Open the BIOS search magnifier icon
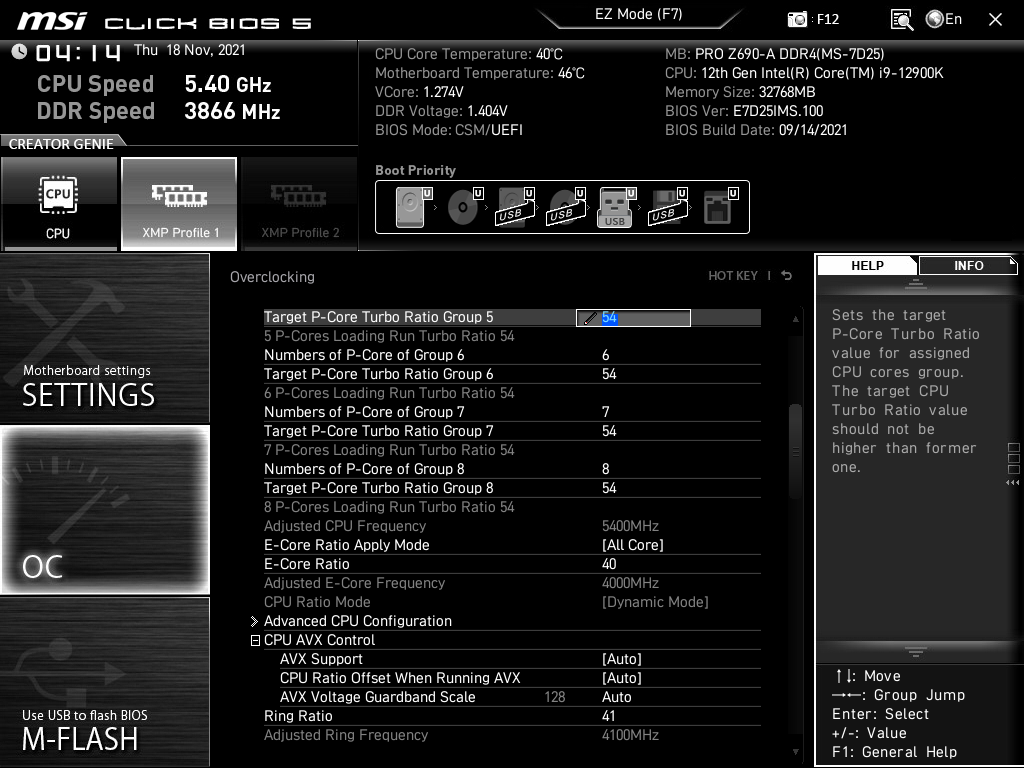1024x768 pixels. point(901,20)
